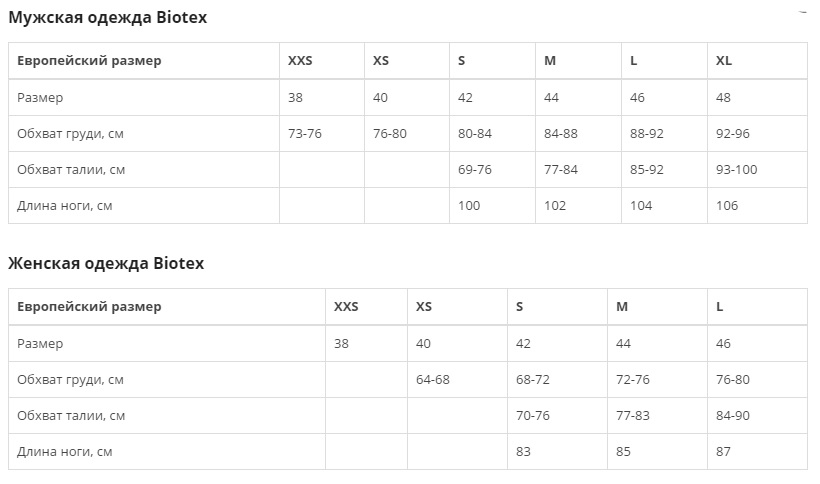820x484 pixels.
Task: Click the leg length value 83
Action: click(524, 452)
